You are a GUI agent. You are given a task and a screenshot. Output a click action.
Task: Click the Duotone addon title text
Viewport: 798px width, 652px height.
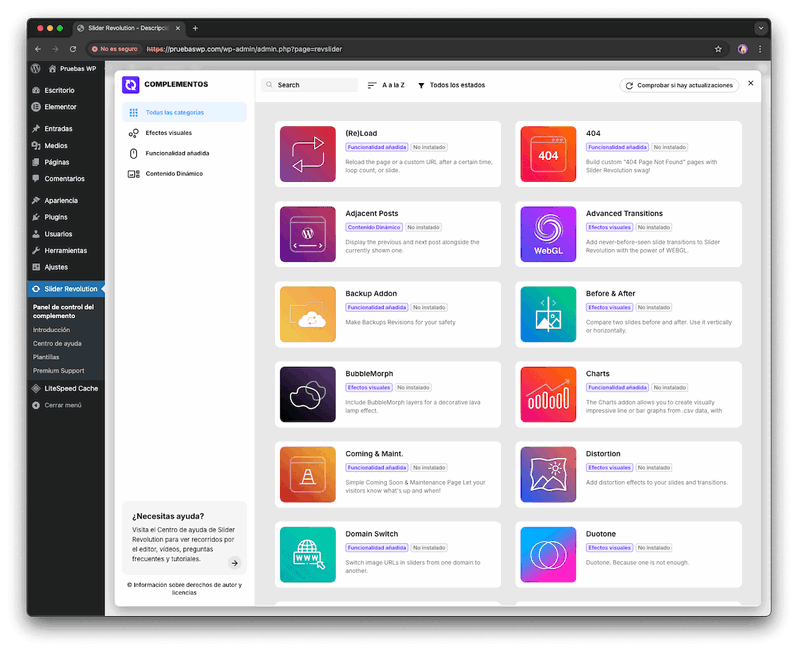601,534
